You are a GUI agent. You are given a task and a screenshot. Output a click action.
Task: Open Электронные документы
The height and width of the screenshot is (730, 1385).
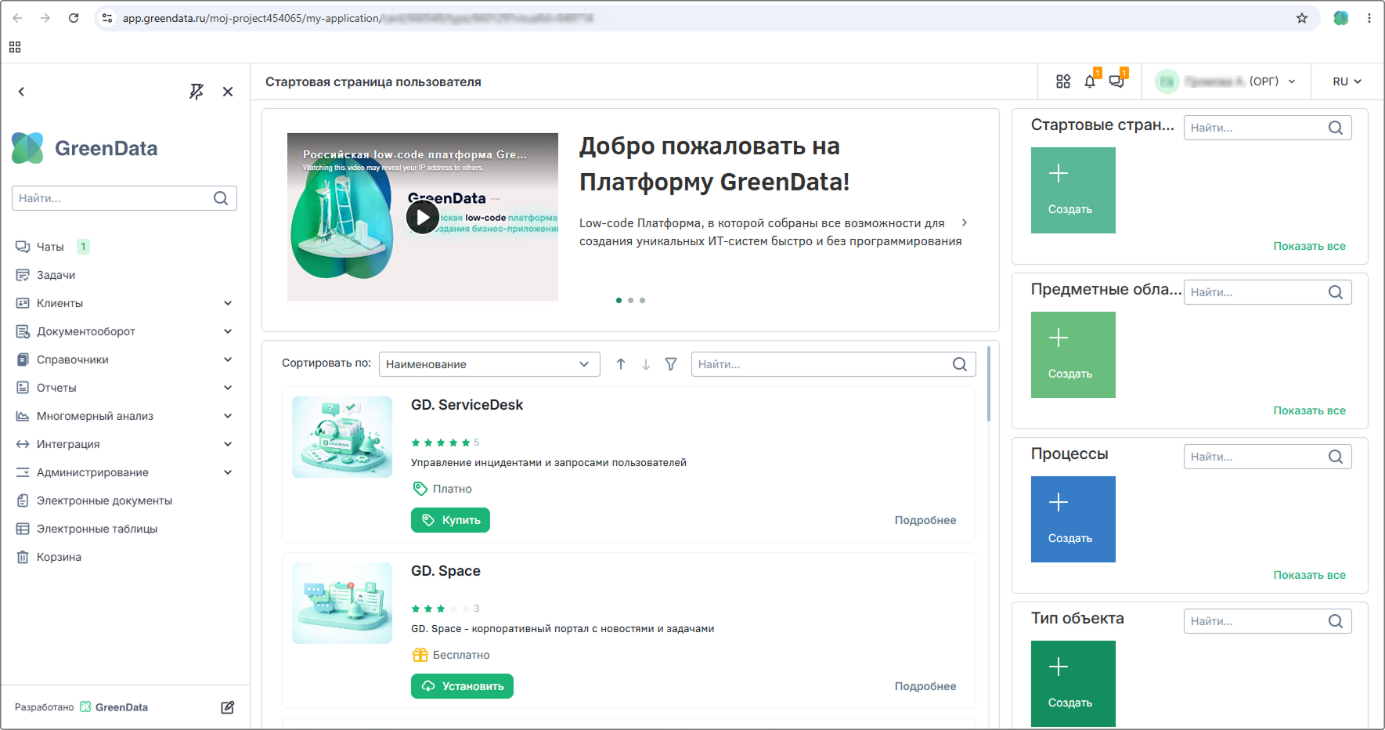click(104, 501)
